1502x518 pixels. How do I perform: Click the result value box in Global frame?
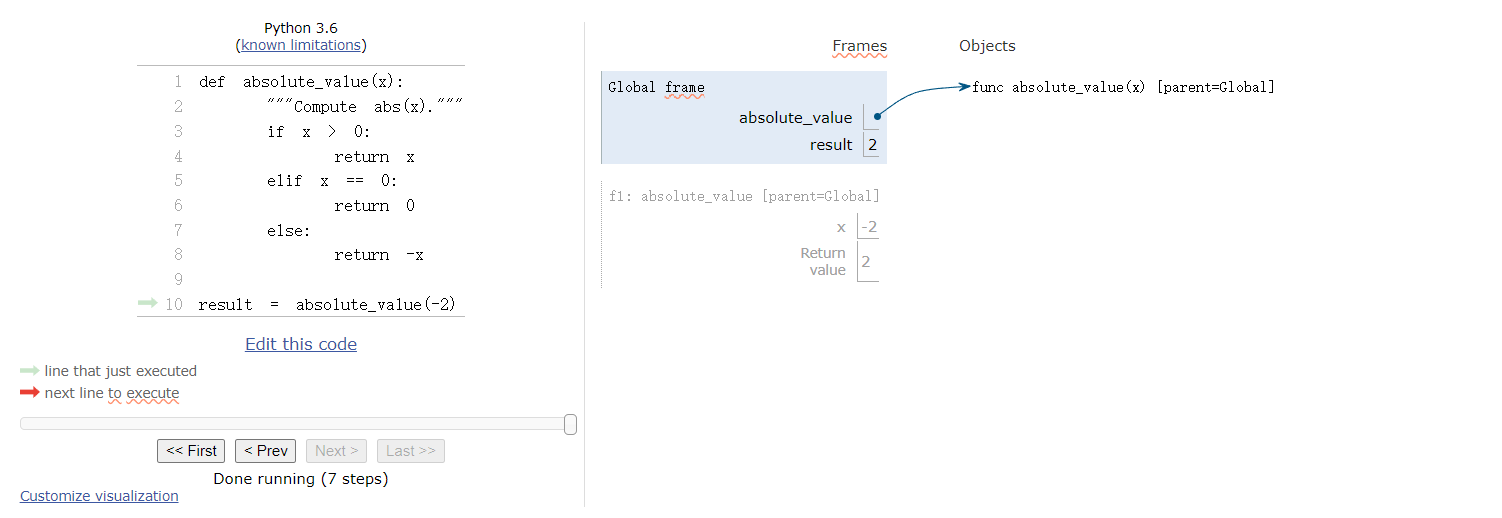pos(872,145)
